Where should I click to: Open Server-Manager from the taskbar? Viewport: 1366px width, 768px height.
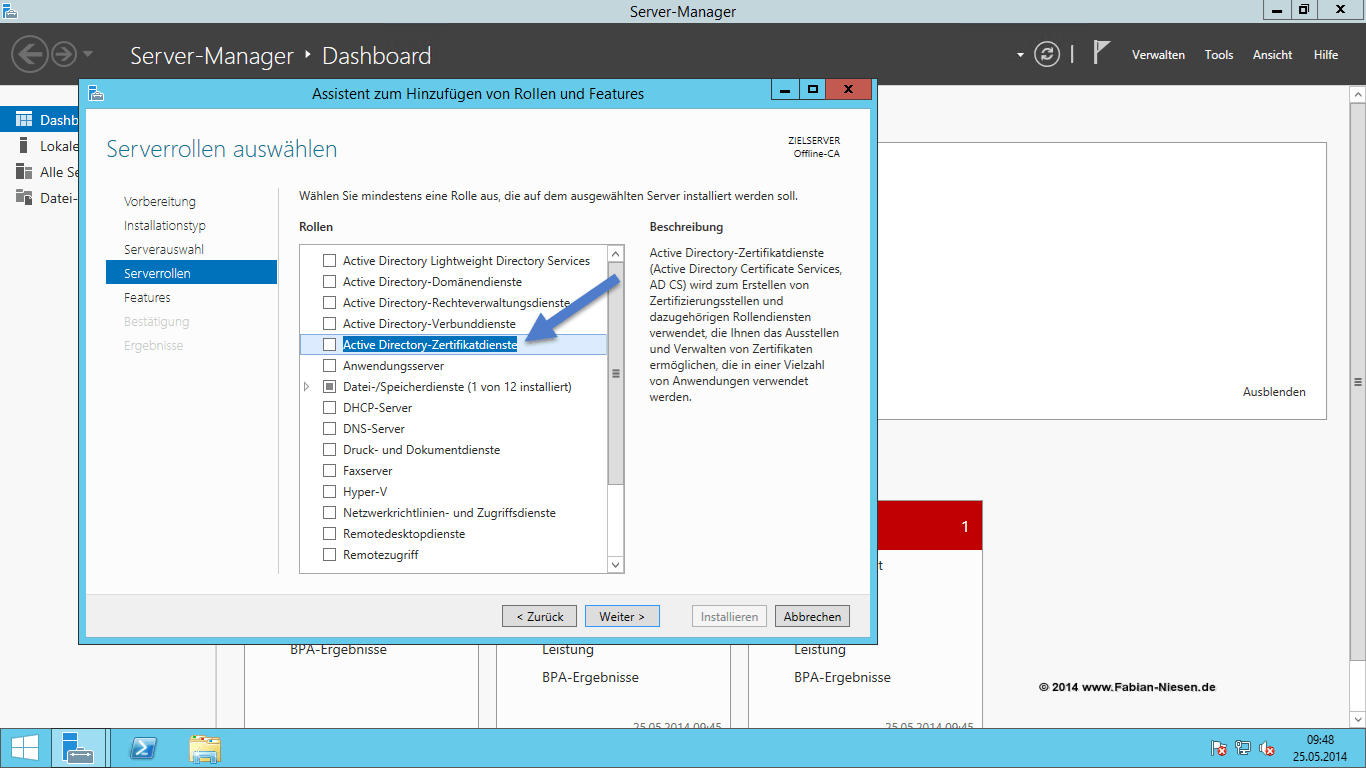click(x=78, y=748)
